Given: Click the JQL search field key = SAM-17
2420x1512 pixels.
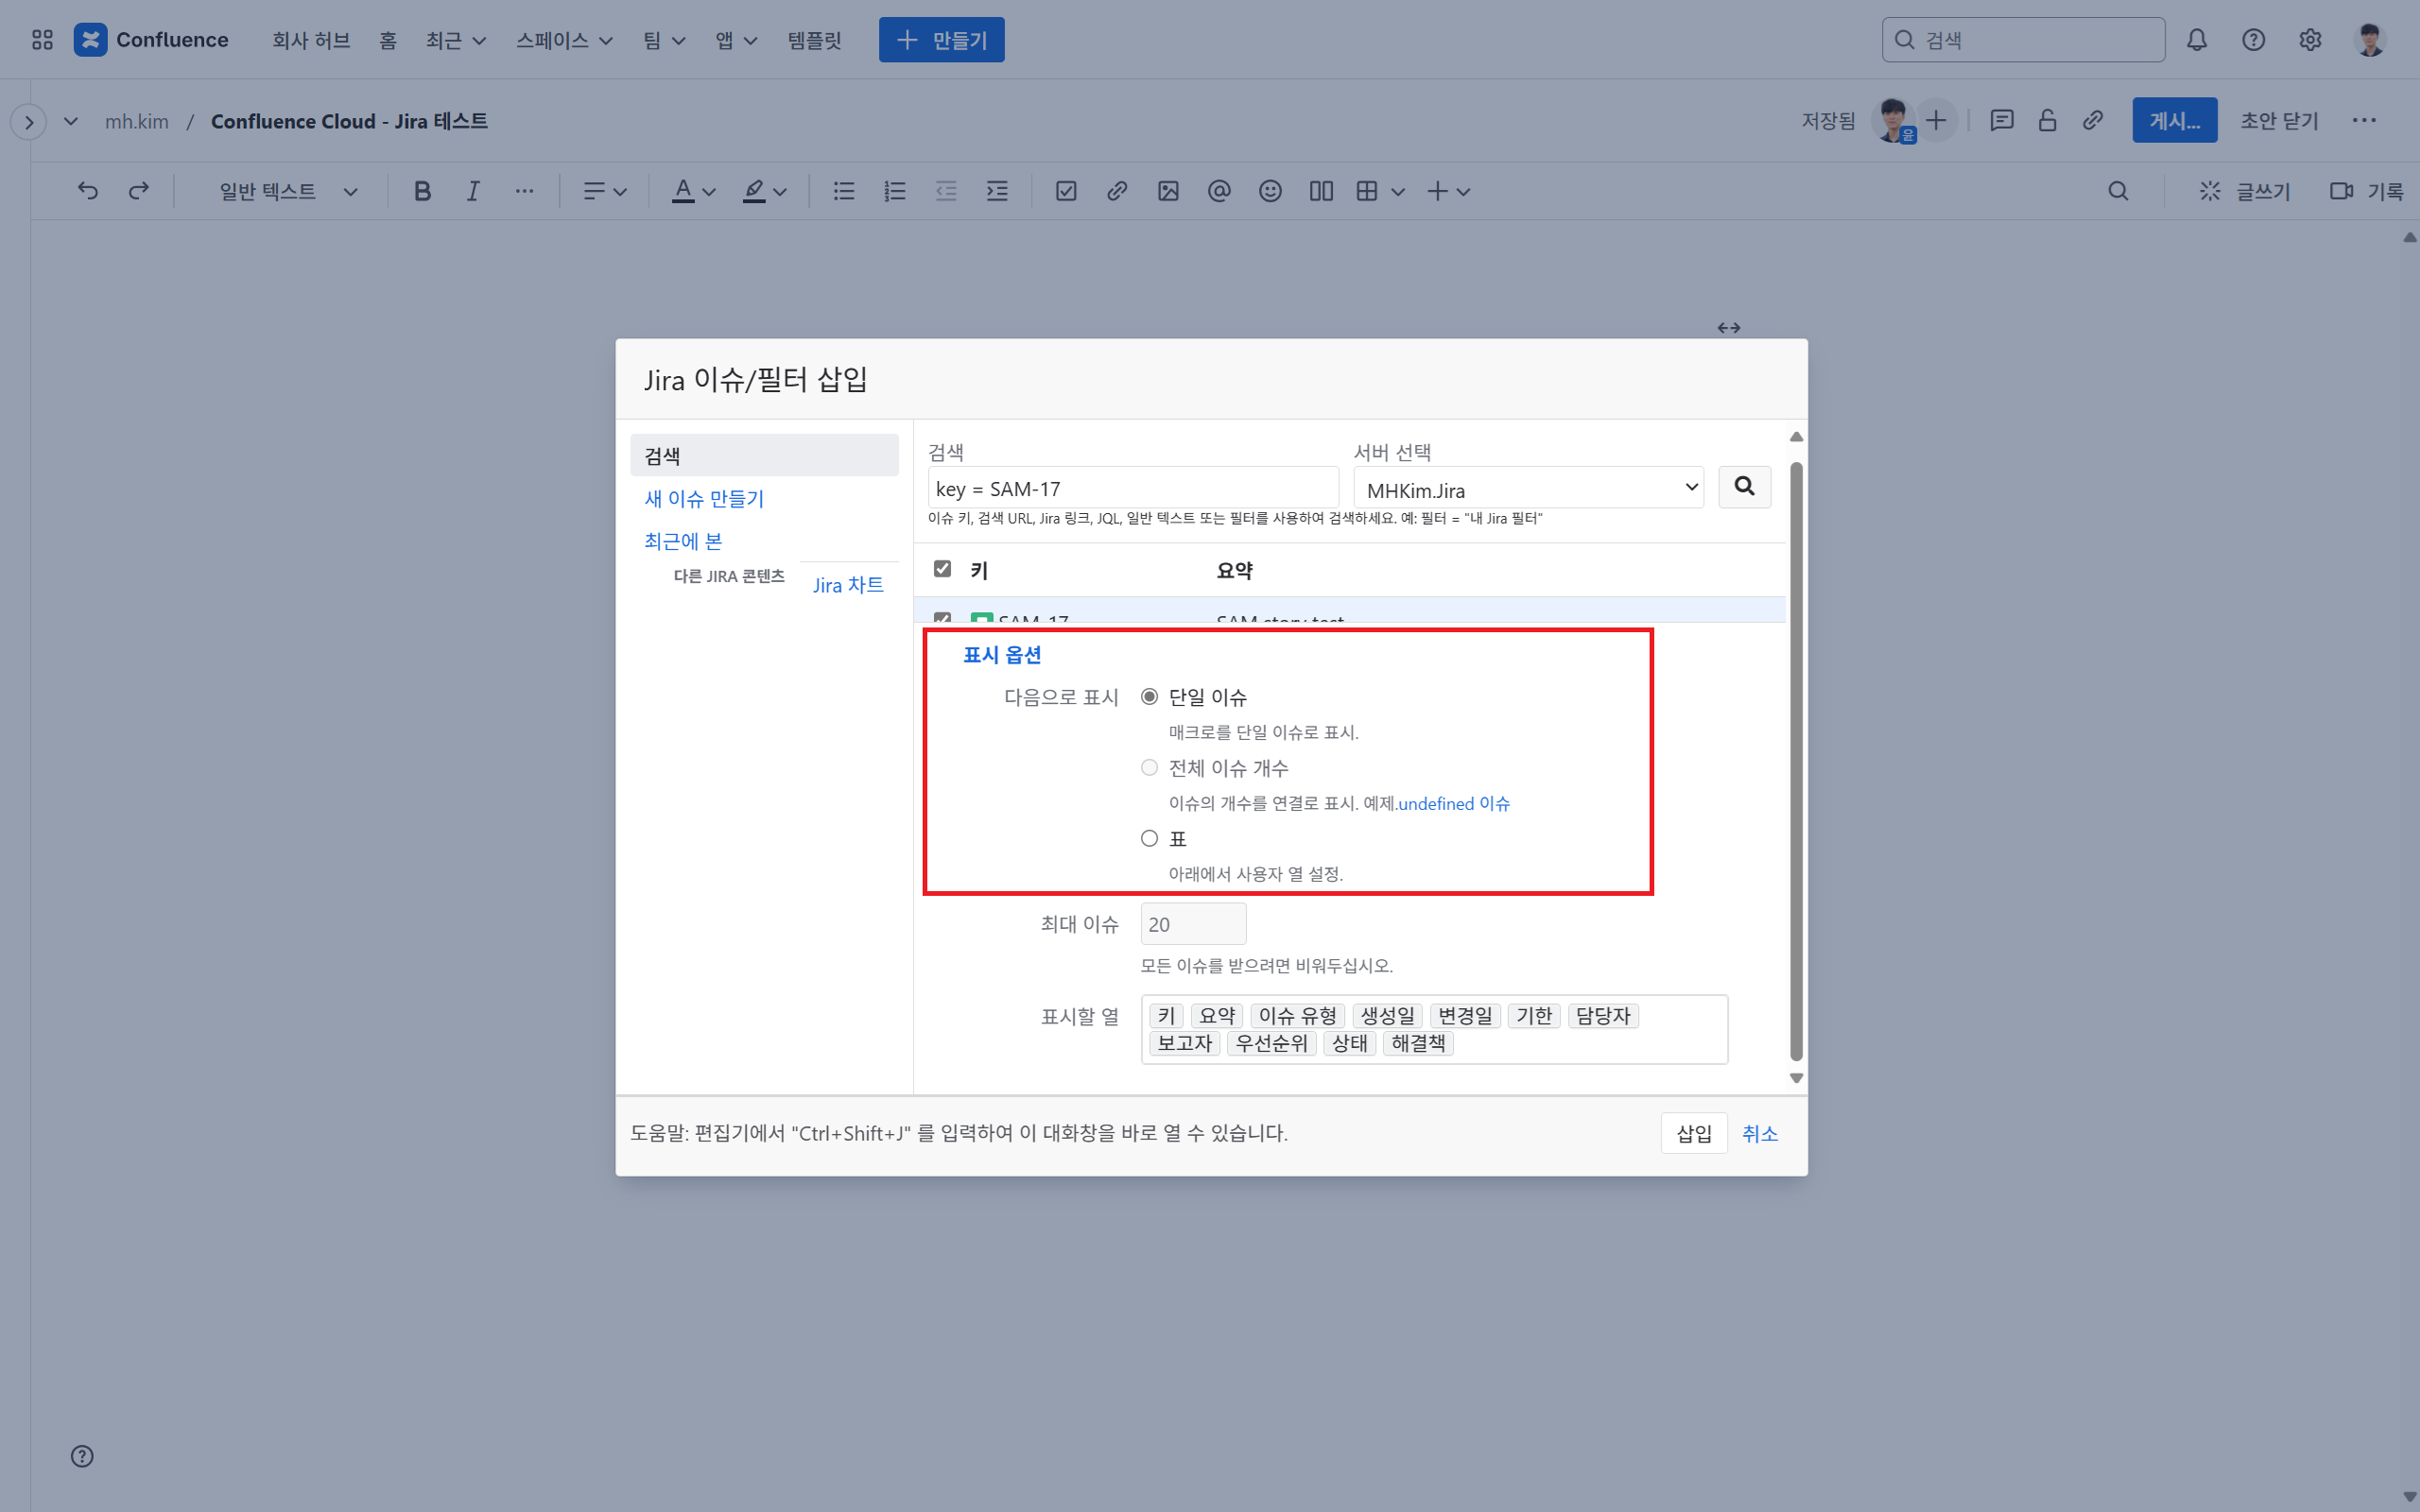Looking at the screenshot, I should [x=1133, y=489].
